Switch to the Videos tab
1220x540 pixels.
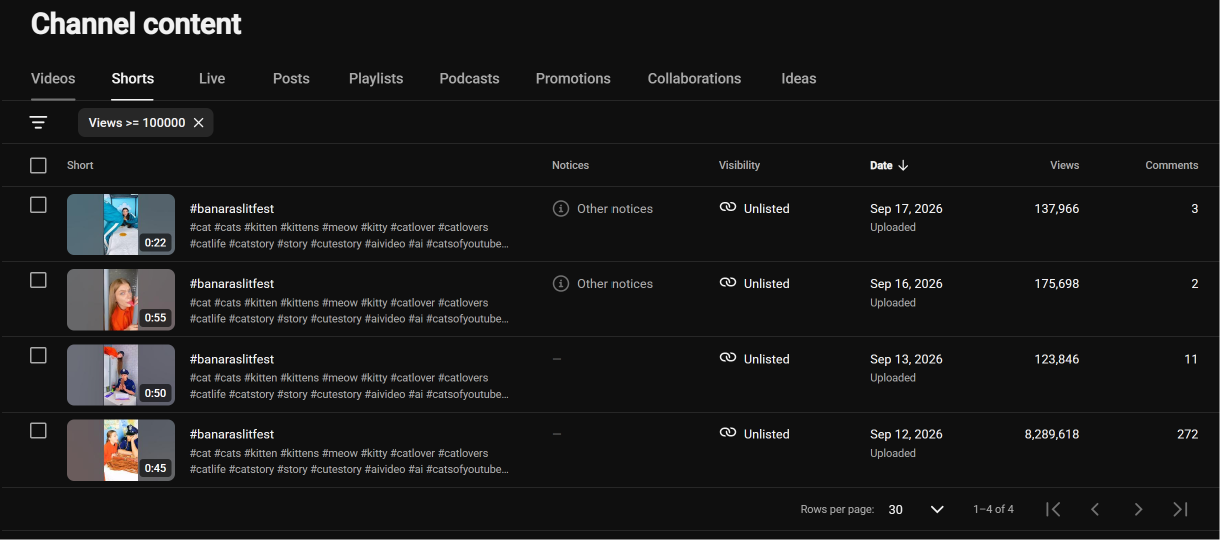pos(53,78)
